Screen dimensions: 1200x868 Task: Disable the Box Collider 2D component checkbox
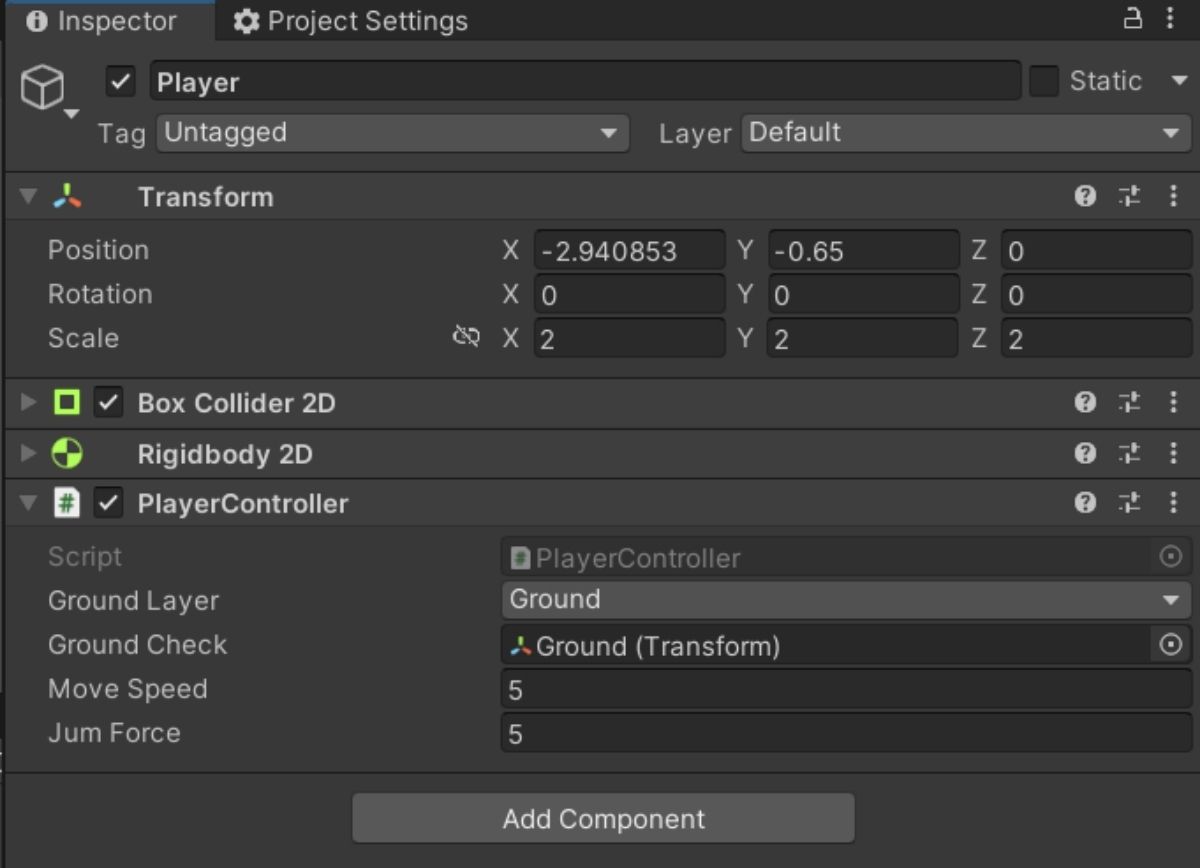click(108, 403)
